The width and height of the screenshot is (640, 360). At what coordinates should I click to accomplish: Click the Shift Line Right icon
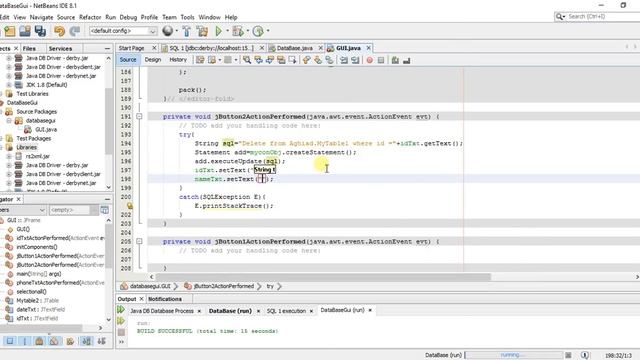[355, 60]
